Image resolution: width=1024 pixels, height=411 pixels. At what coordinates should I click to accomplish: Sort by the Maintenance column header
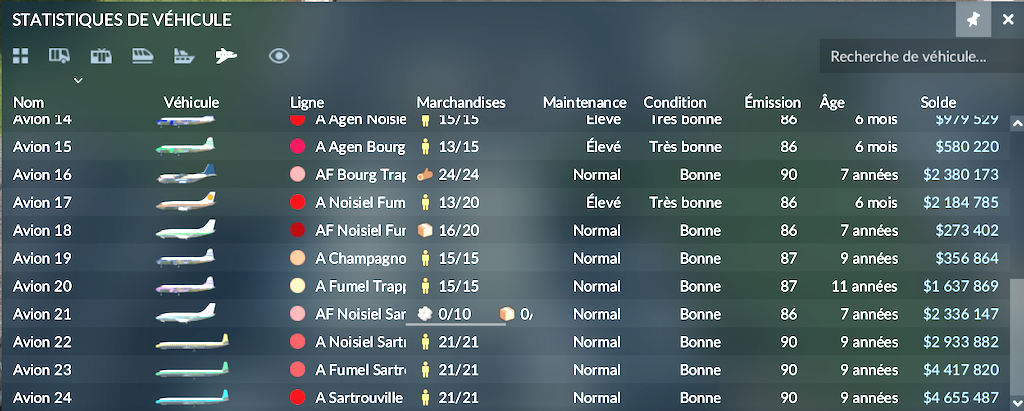point(584,102)
